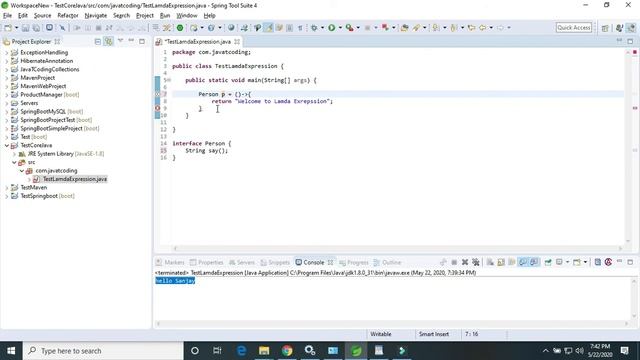Click the Search flashlight icon in the toolbar
Image resolution: width=640 pixels, height=360 pixels.
point(416,28)
